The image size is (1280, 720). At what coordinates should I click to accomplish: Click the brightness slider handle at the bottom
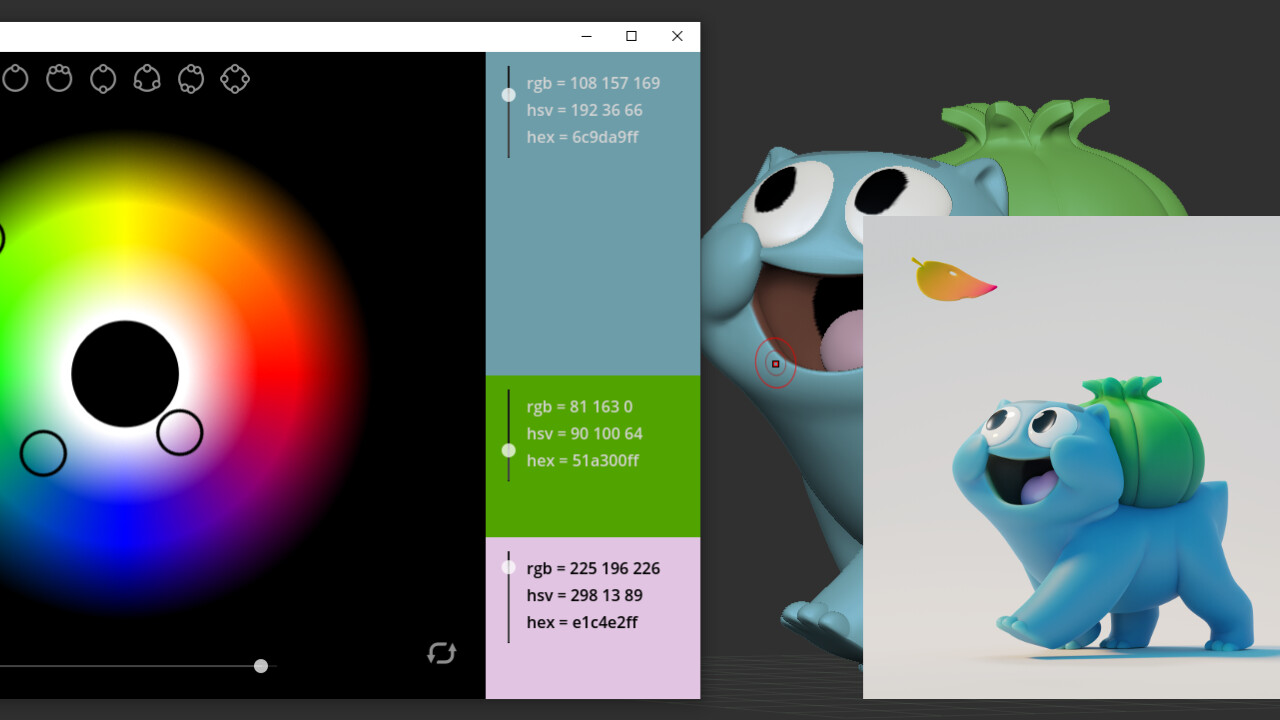pos(260,665)
